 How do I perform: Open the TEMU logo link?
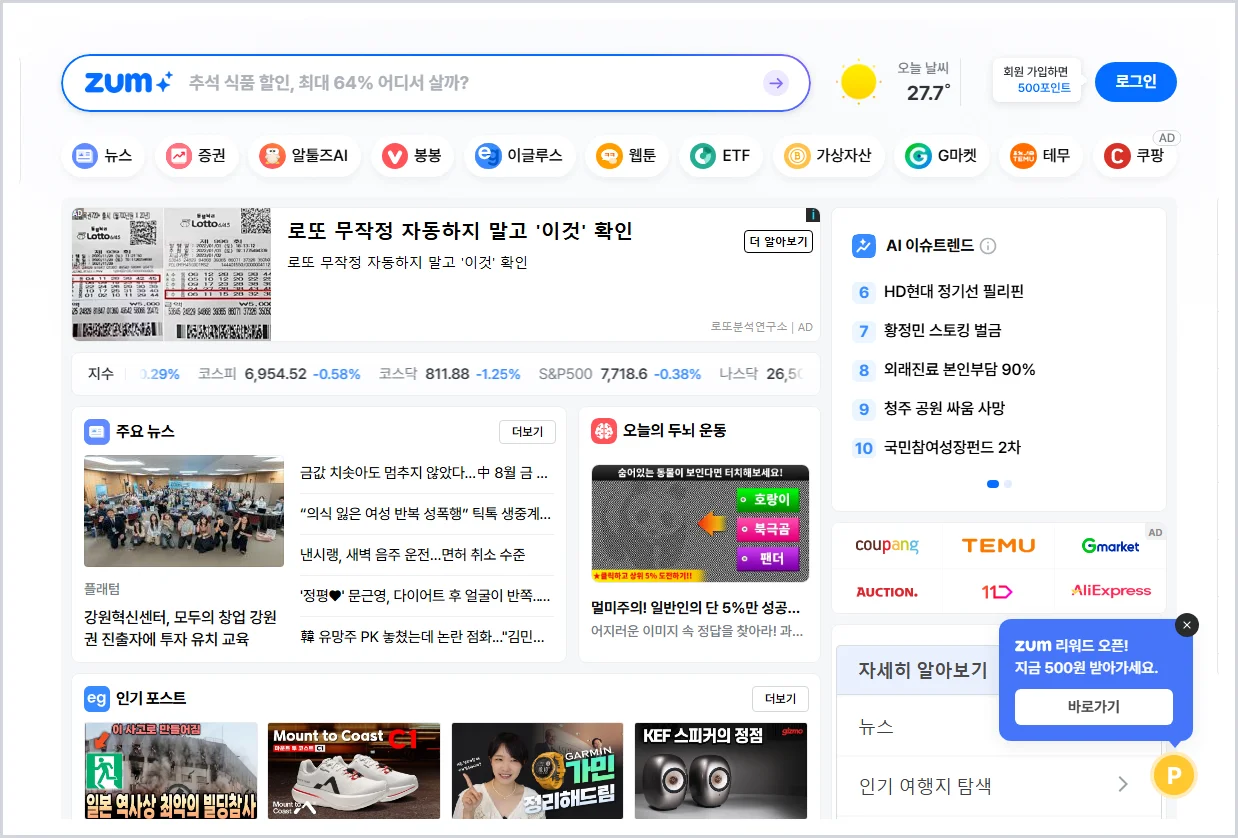(x=998, y=546)
